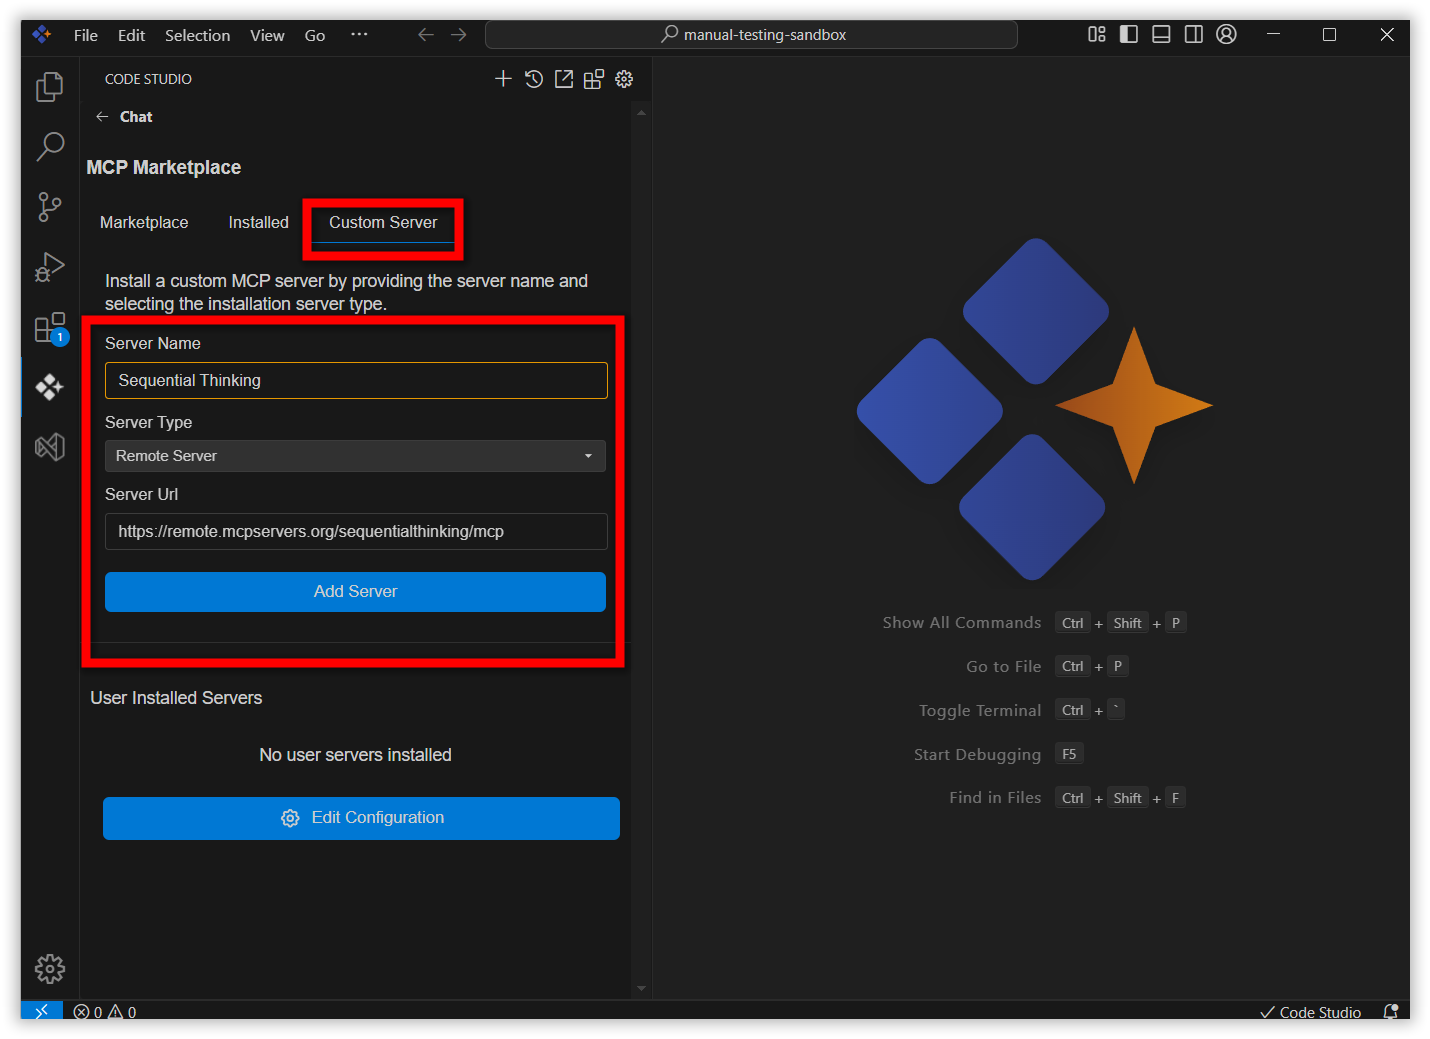Open the Visual Studio icon below Code Studio
This screenshot has height=1039, width=1430.
pos(50,447)
